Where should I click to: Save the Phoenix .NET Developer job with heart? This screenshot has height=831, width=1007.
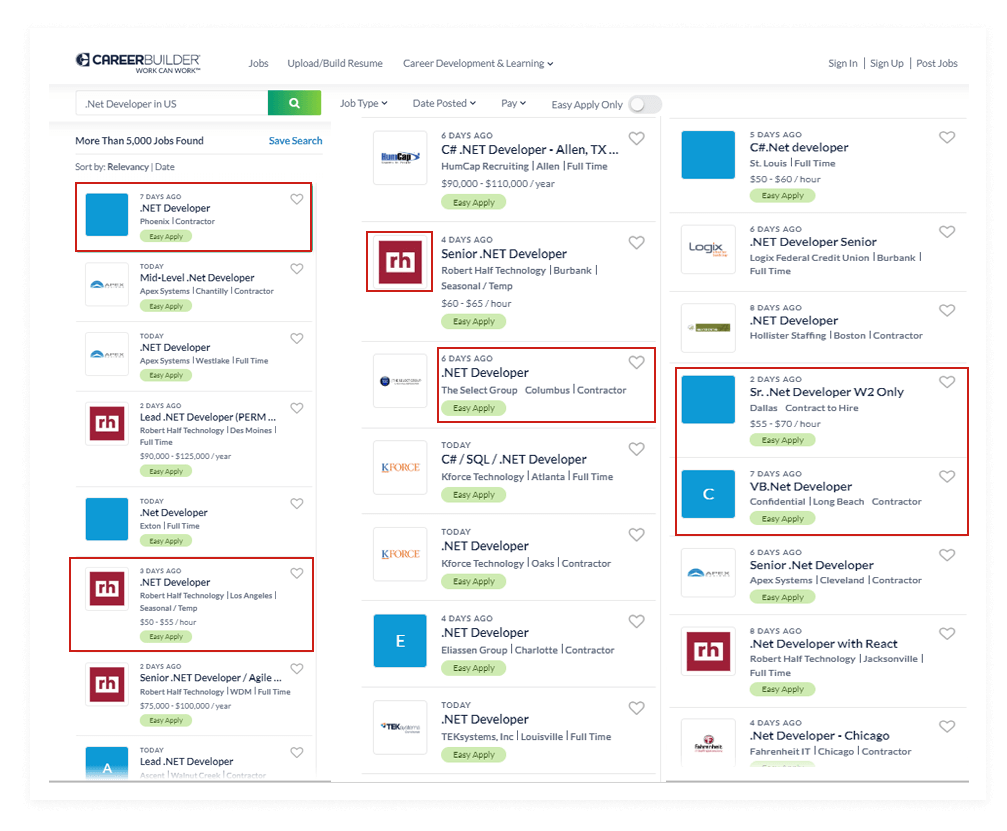coord(297,199)
